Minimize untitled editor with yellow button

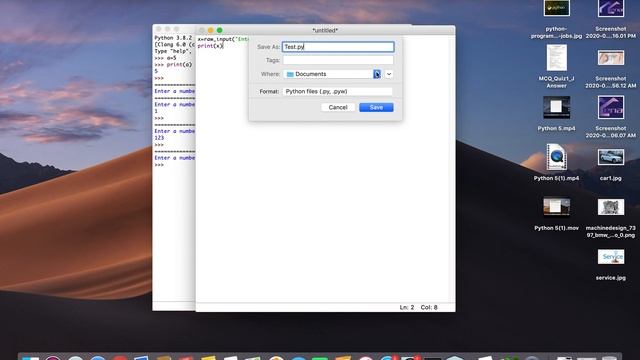(211, 30)
